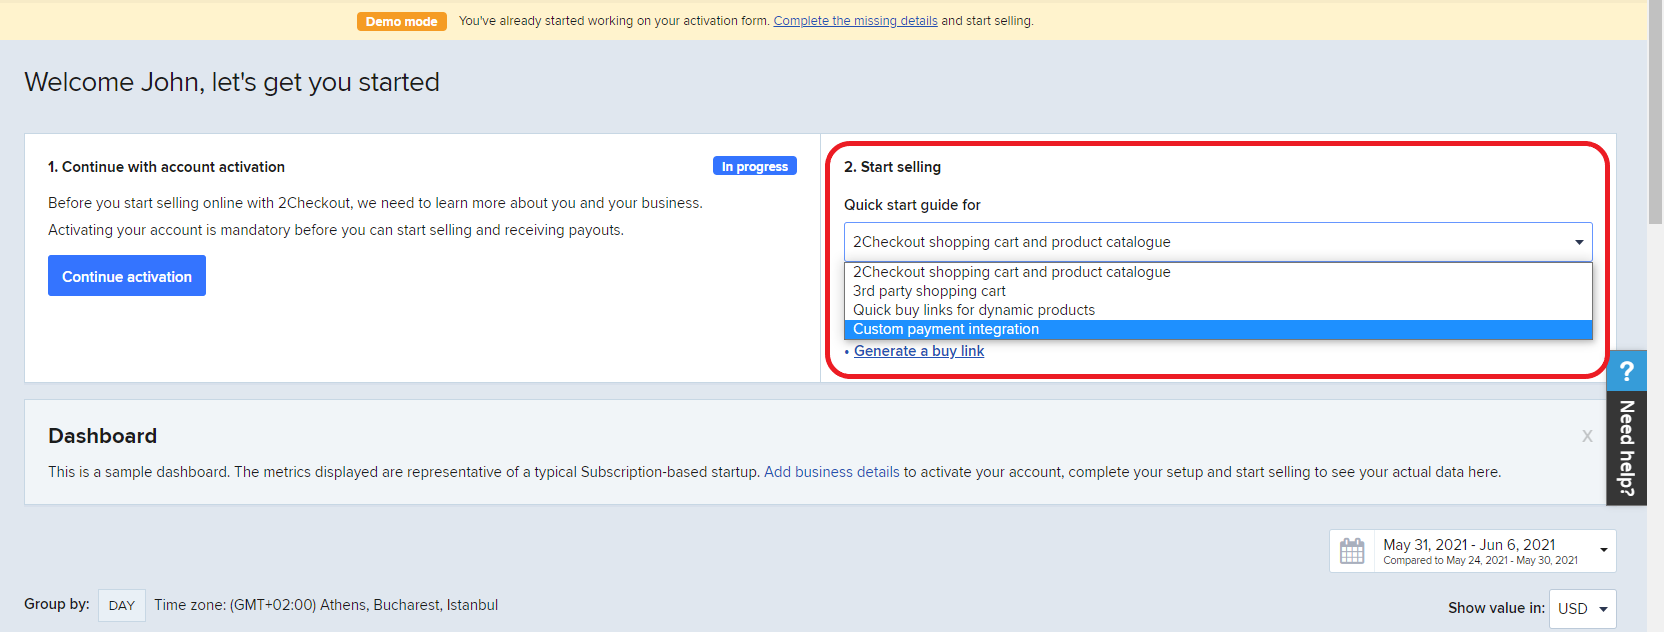Image resolution: width=1664 pixels, height=632 pixels.
Task: Click the calendar icon beside the date range
Action: [1352, 551]
